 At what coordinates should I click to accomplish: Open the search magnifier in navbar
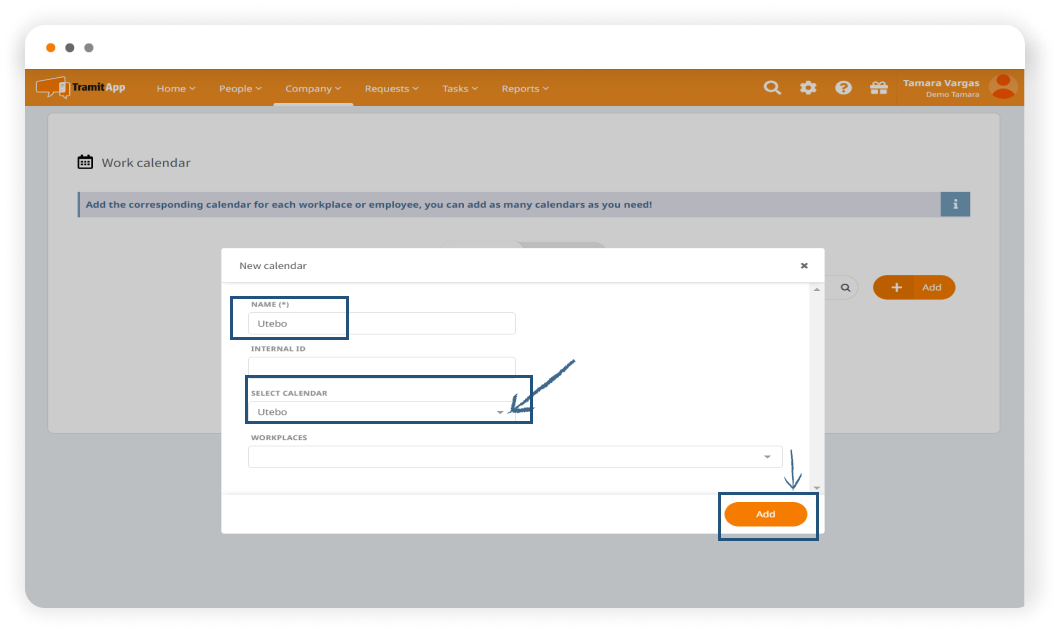click(x=772, y=88)
